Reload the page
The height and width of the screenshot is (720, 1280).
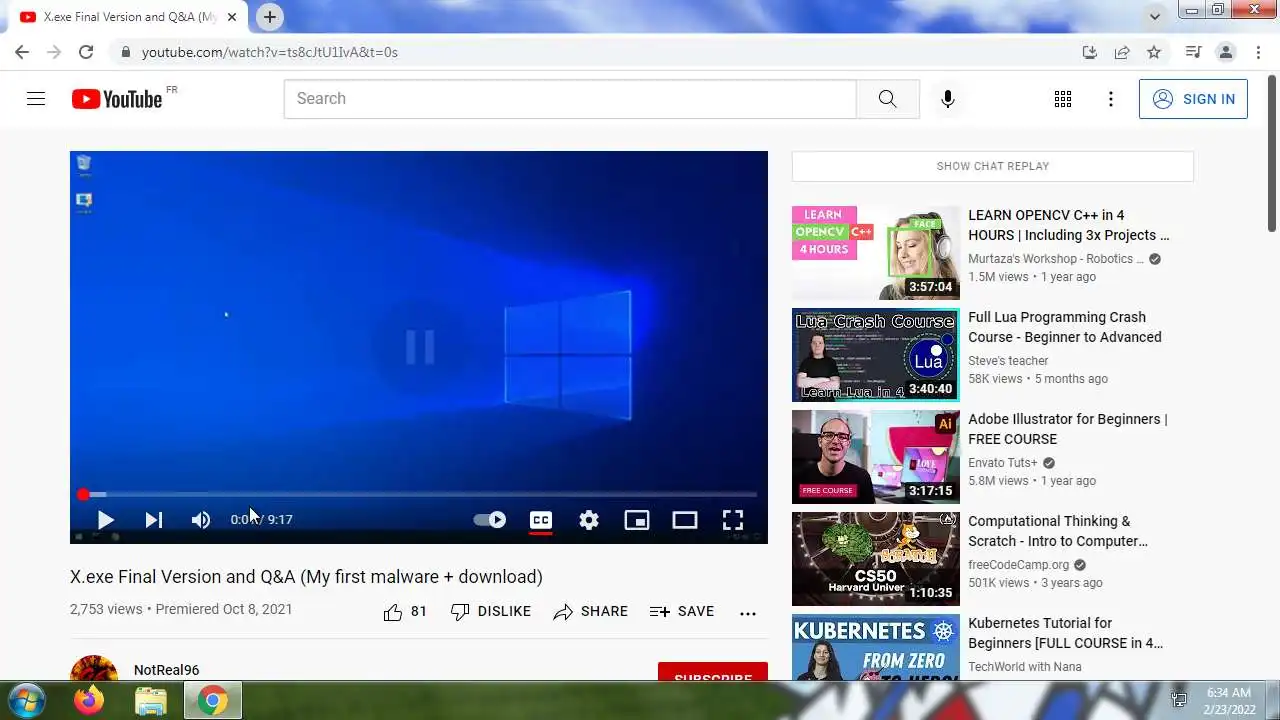tap(86, 52)
